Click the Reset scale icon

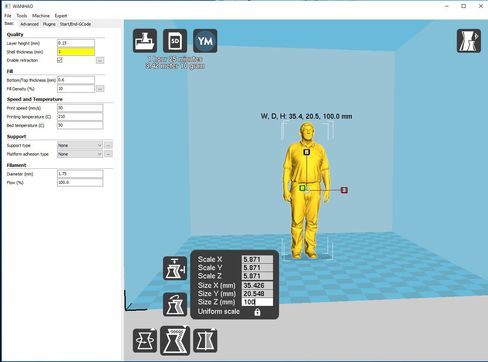(175, 304)
